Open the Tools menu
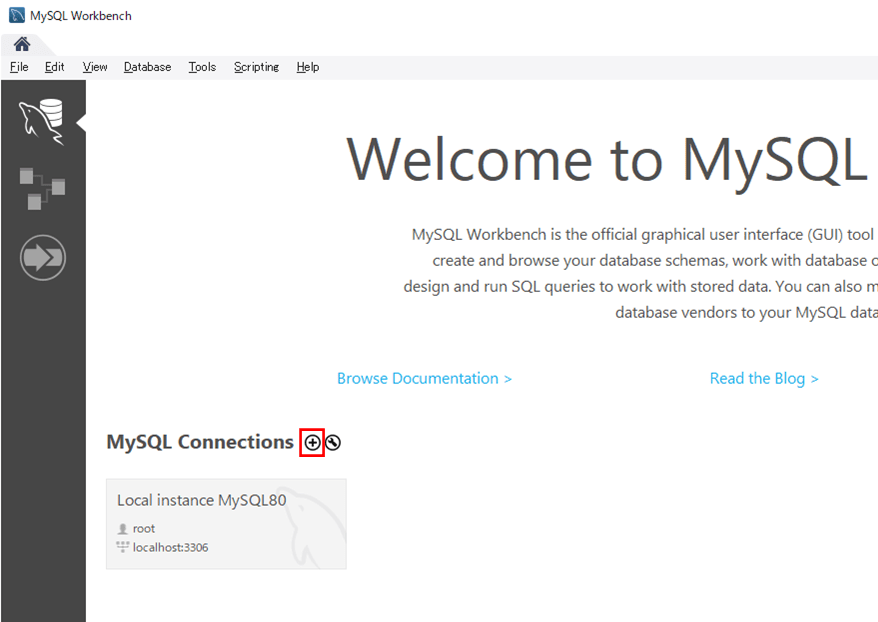Image resolution: width=878 pixels, height=622 pixels. (202, 67)
